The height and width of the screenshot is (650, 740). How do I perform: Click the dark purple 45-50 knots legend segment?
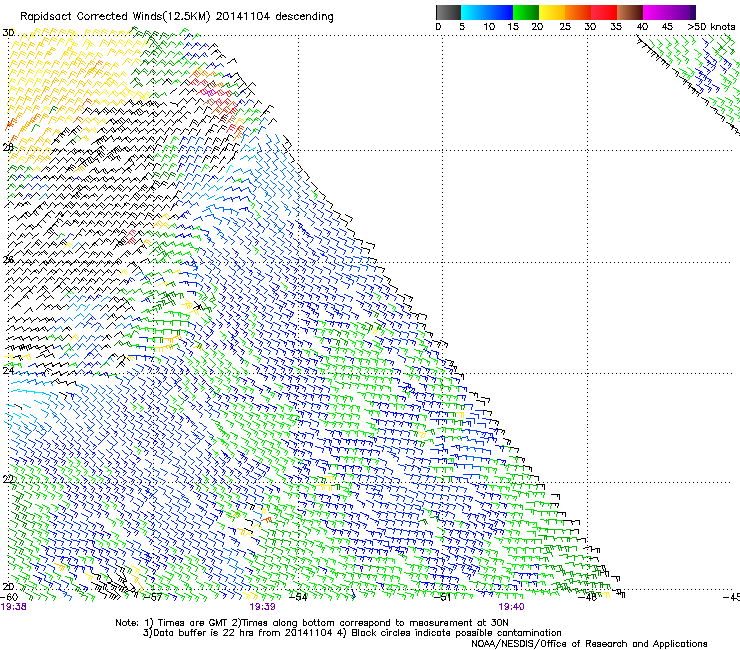point(682,12)
